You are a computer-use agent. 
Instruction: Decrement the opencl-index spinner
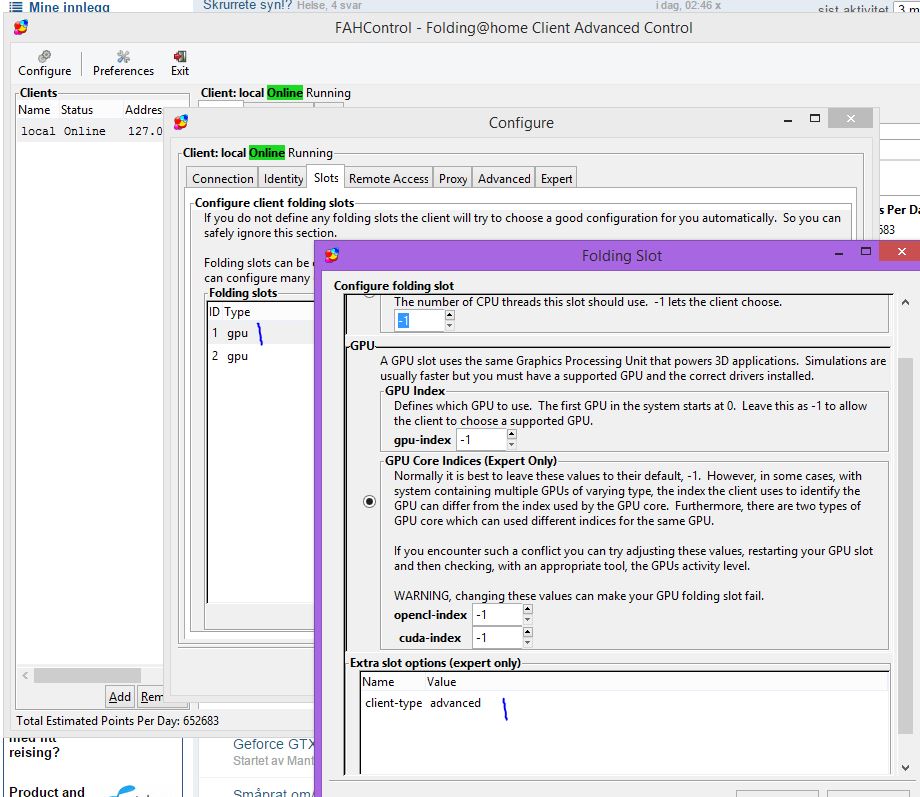pos(527,620)
